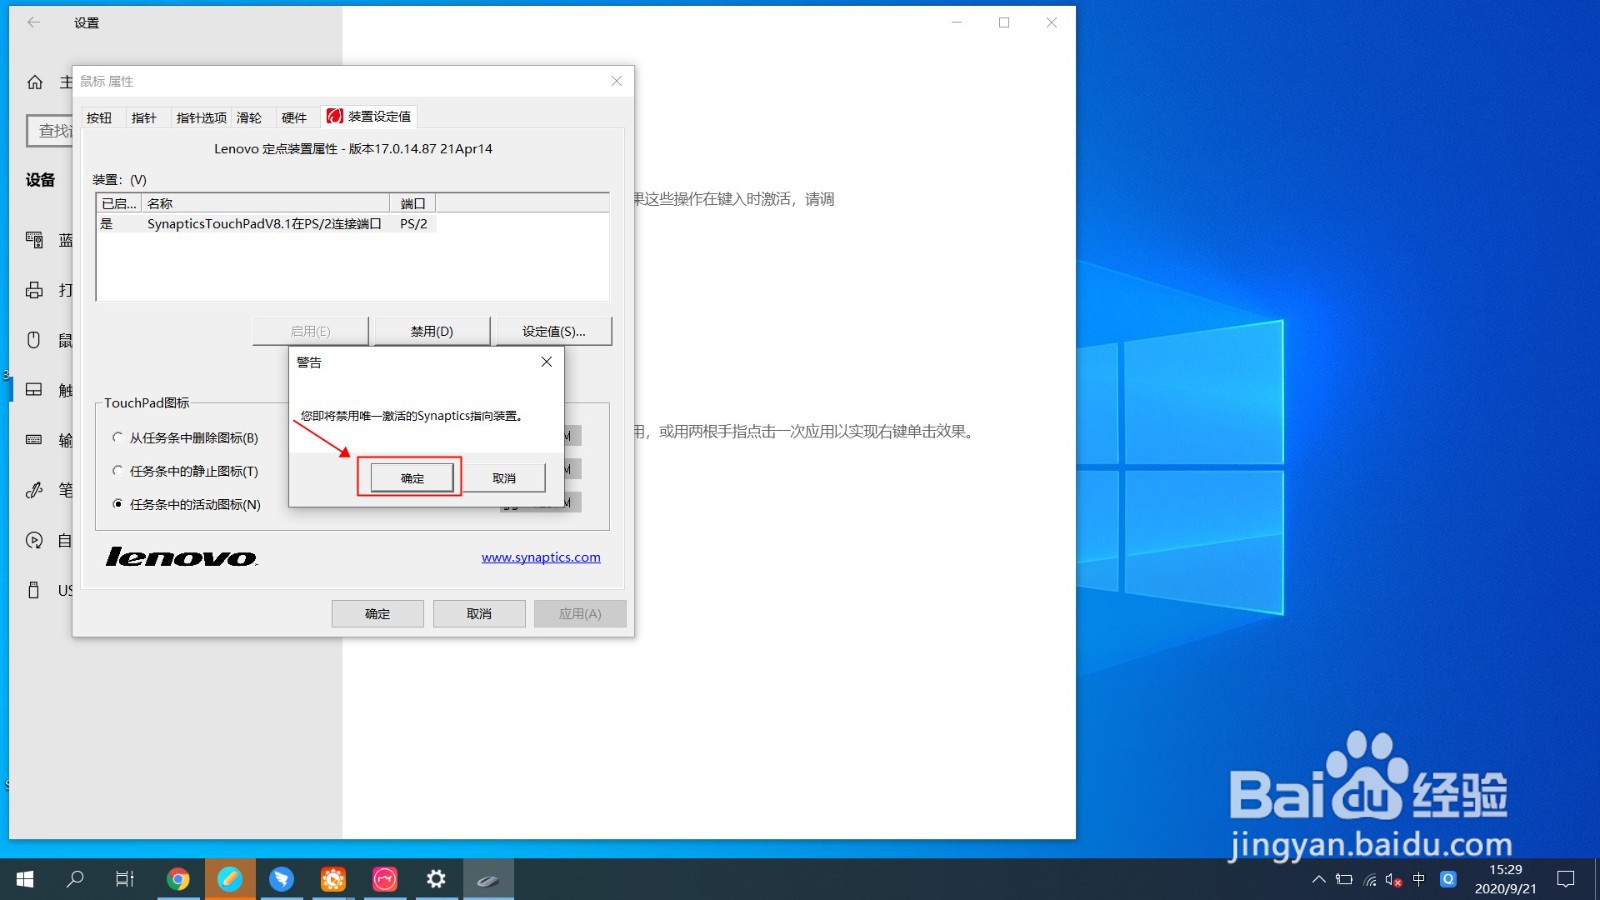1600x900 pixels.
Task: Open Settings home icon
Action: pyautogui.click(x=35, y=82)
